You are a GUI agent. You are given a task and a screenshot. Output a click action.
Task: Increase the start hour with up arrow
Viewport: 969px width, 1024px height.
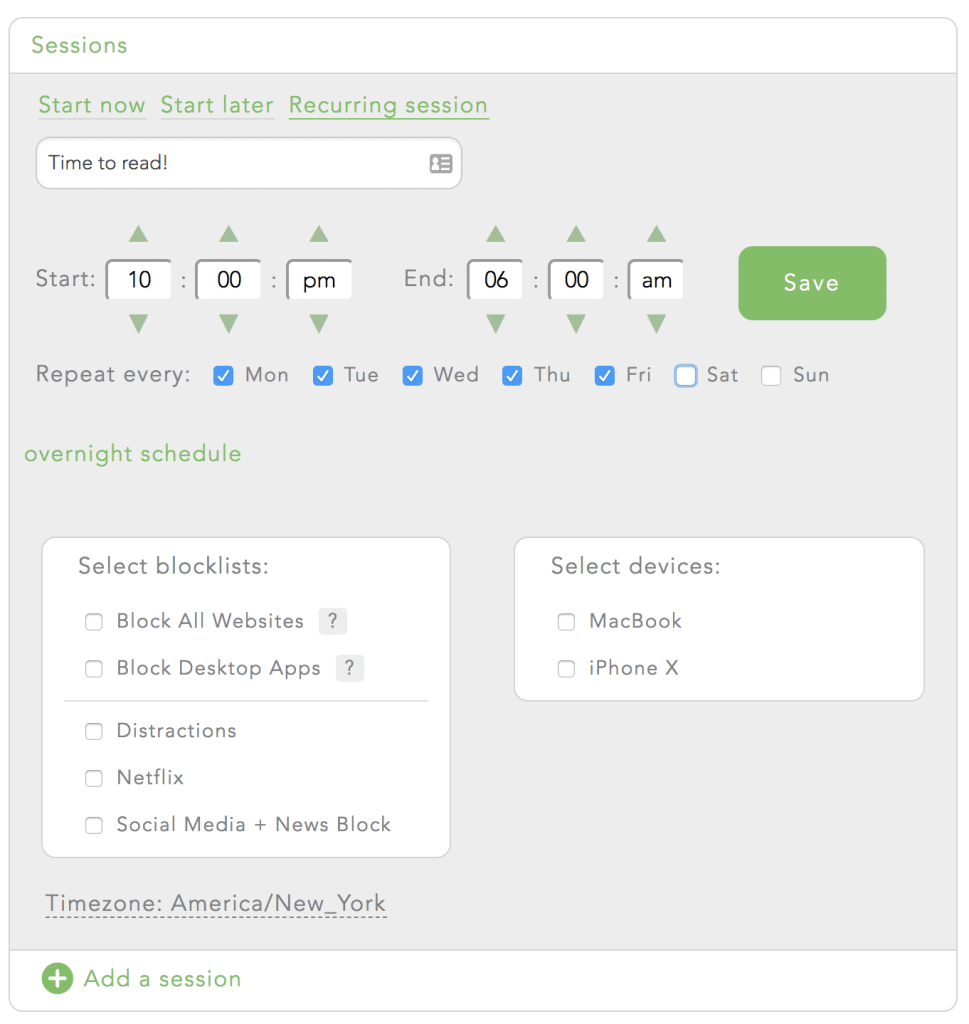coord(139,234)
